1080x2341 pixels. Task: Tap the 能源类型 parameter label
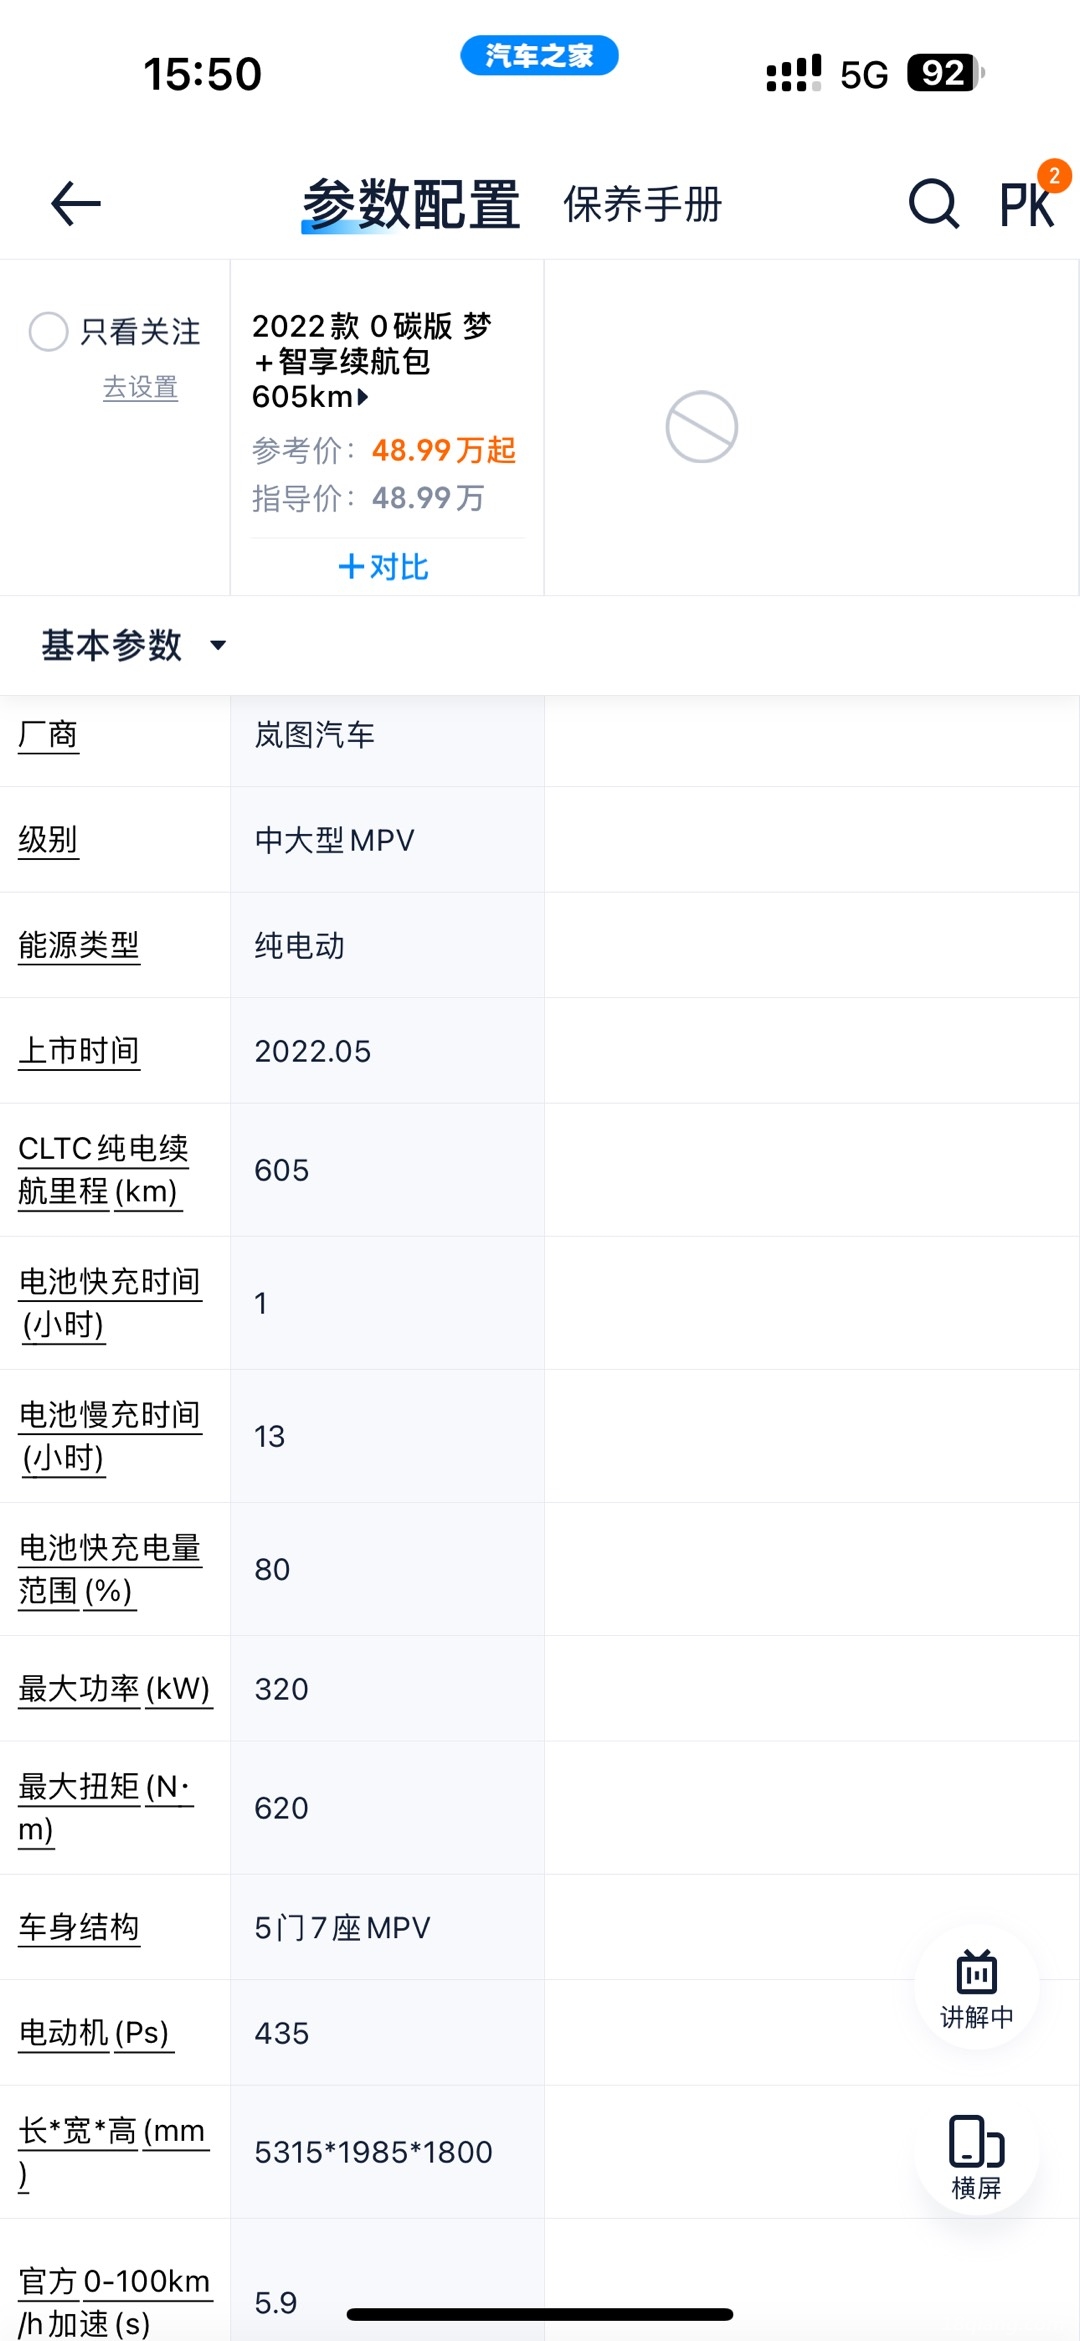[79, 945]
